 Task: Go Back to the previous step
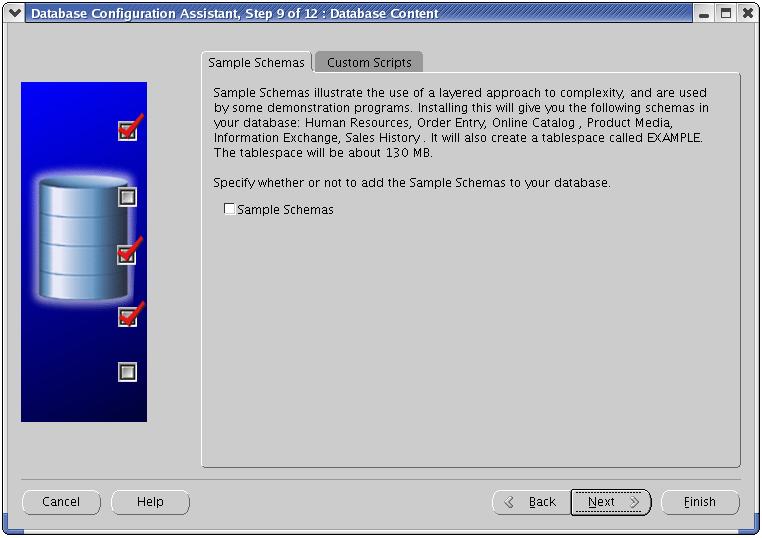pos(530,502)
